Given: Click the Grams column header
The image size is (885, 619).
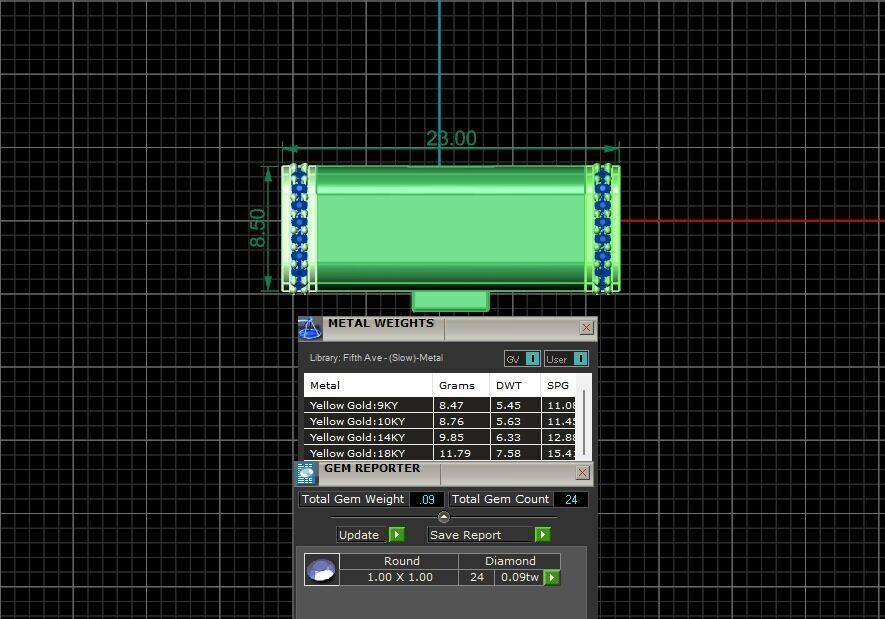Looking at the screenshot, I should point(461,385).
